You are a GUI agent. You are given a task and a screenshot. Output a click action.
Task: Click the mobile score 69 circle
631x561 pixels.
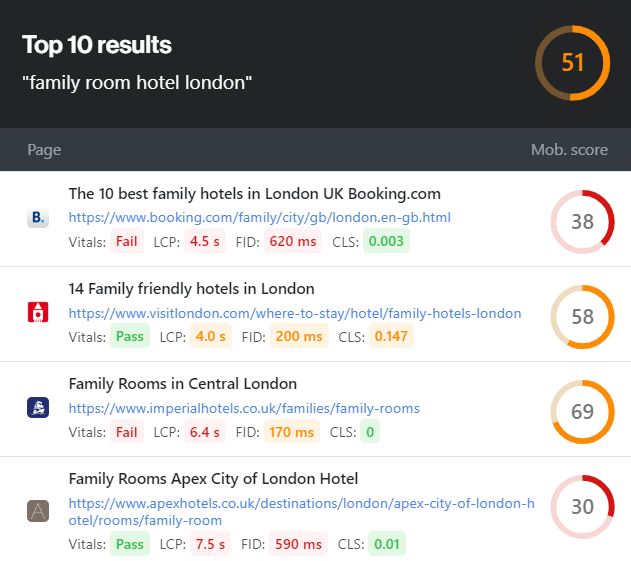(x=582, y=412)
